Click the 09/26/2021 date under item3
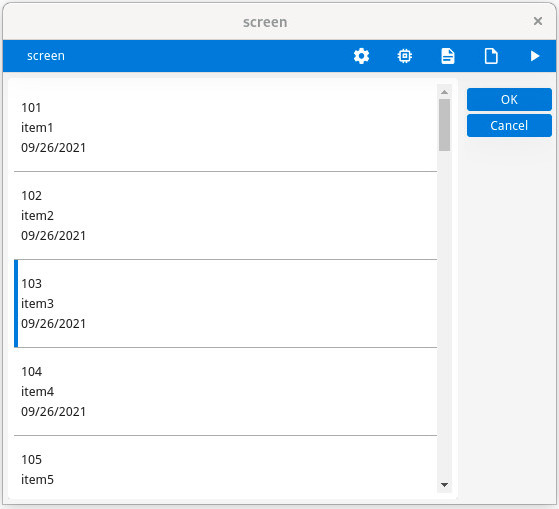This screenshot has height=509, width=559. (53, 324)
